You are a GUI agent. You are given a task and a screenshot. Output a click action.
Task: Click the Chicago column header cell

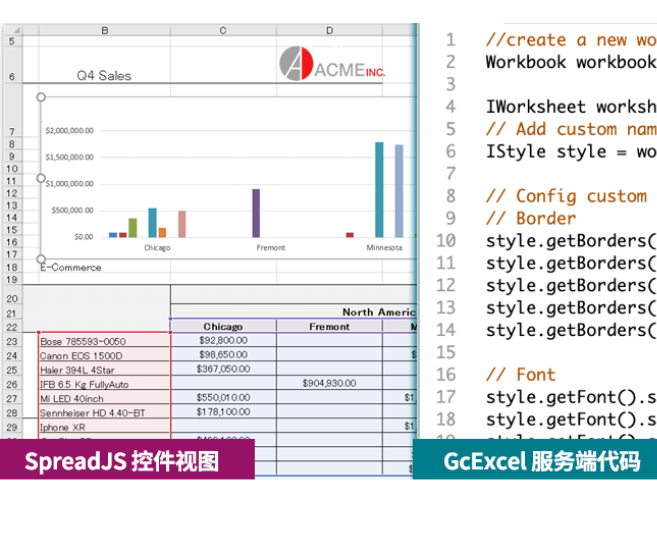tap(223, 327)
